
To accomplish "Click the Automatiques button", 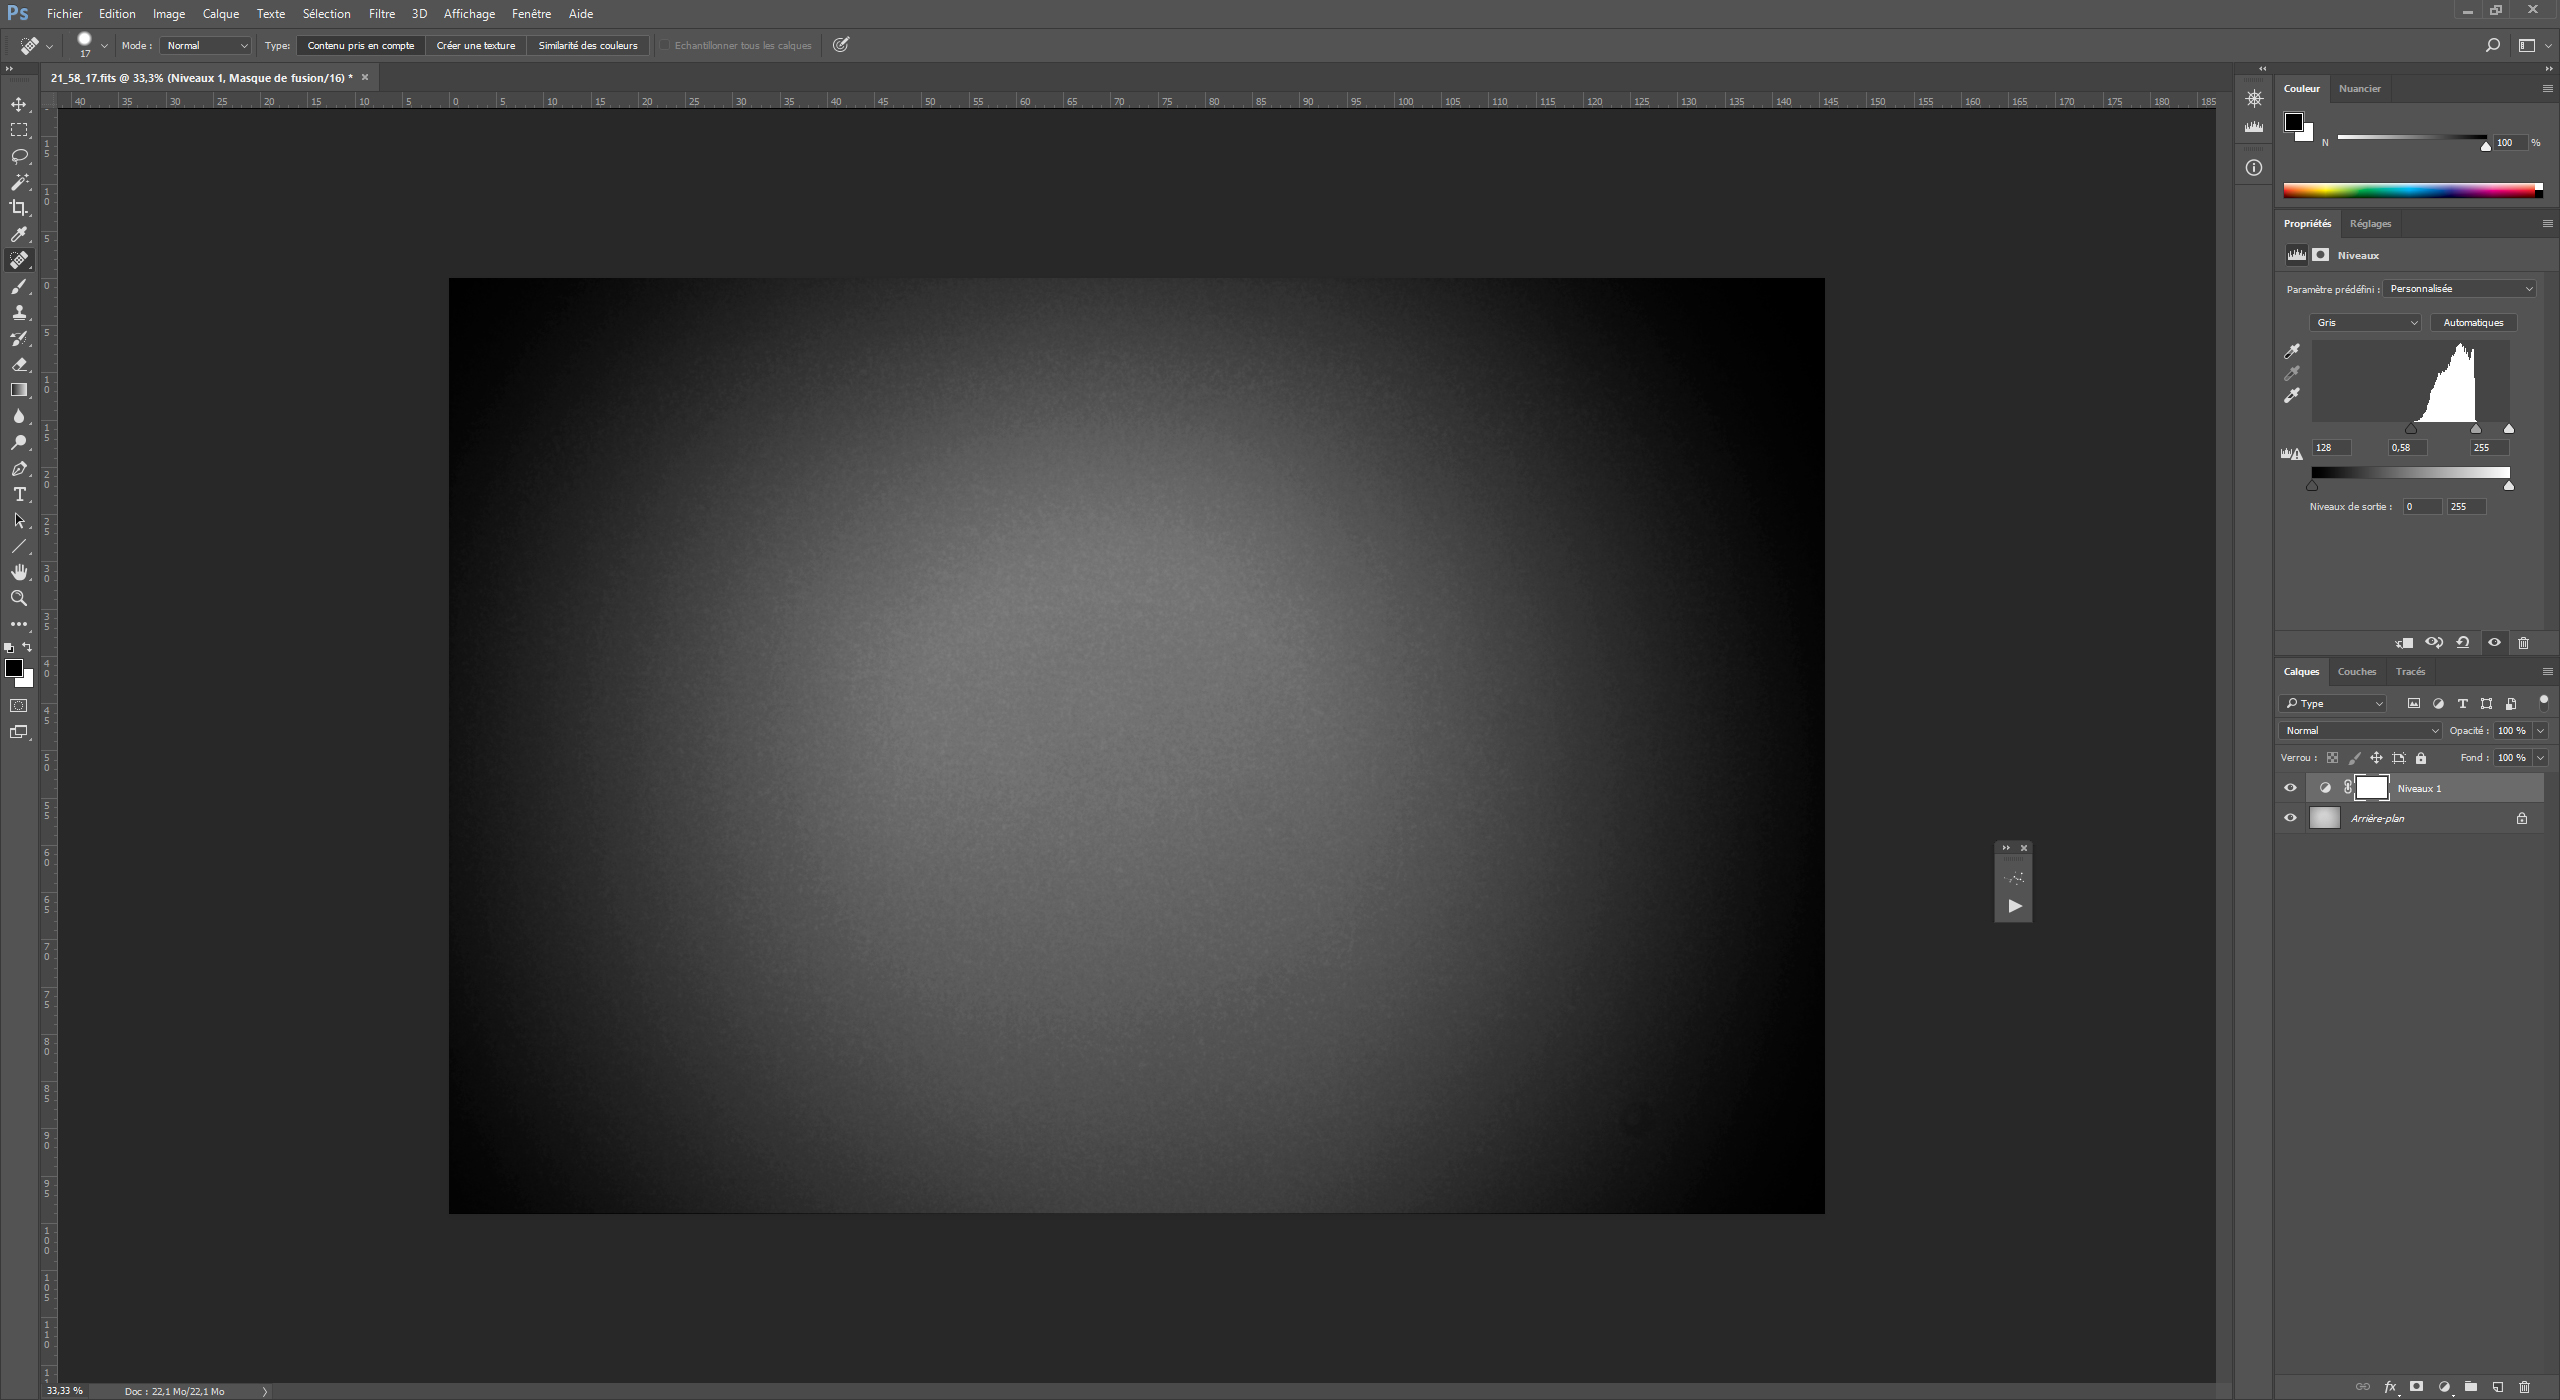I will [x=2472, y=323].
